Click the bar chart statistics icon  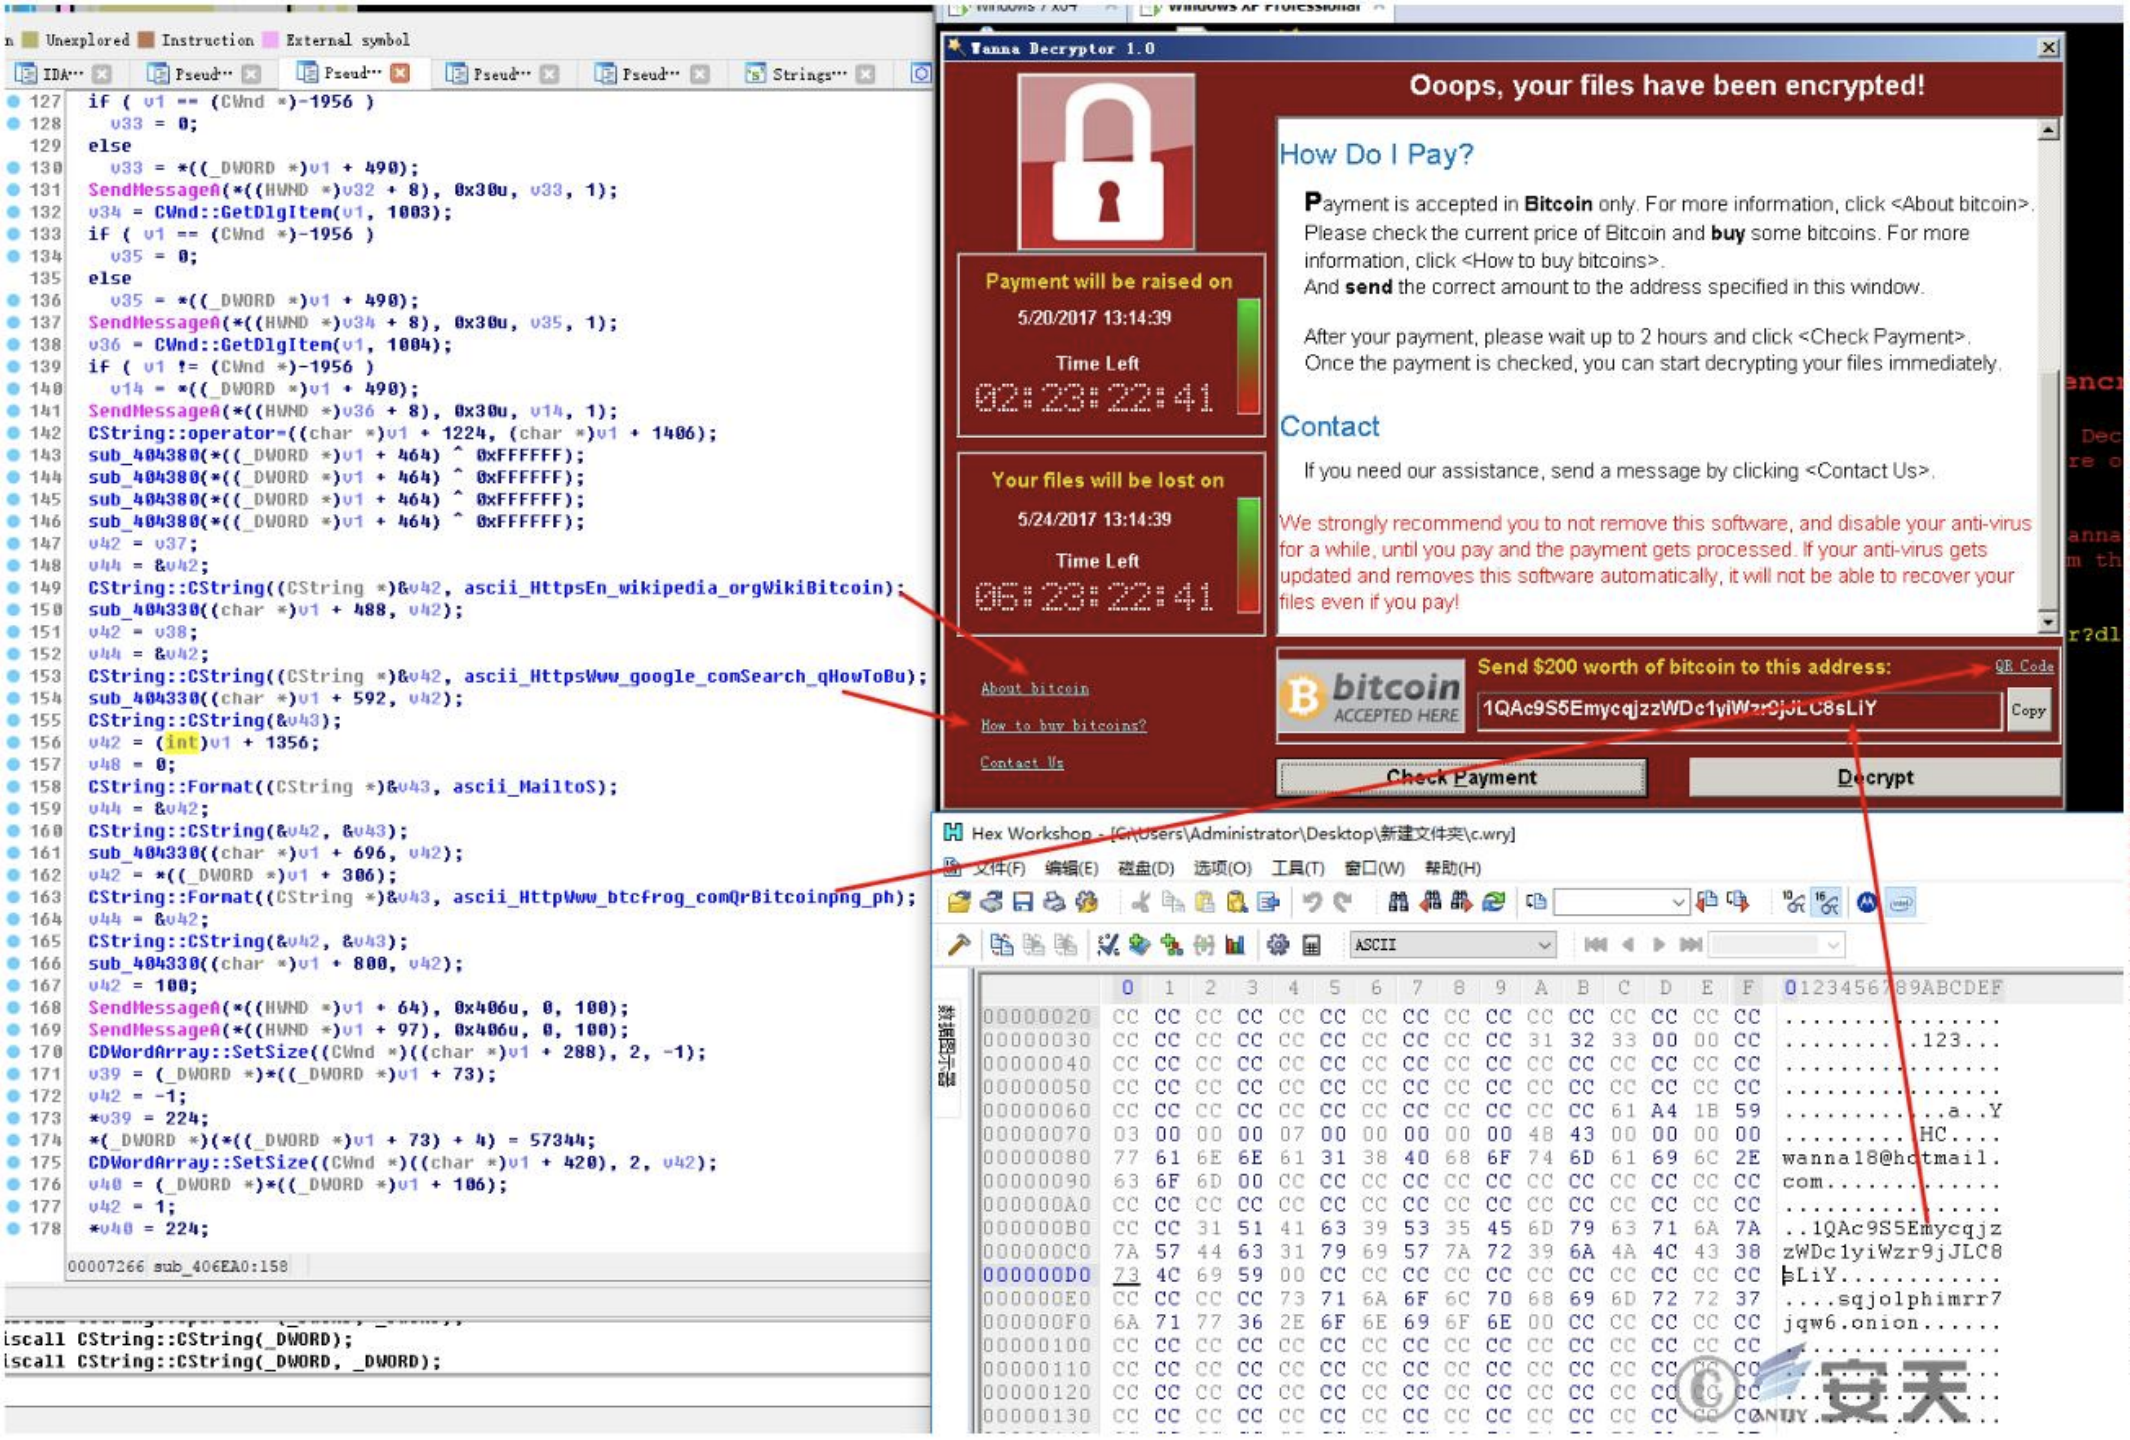(1235, 945)
